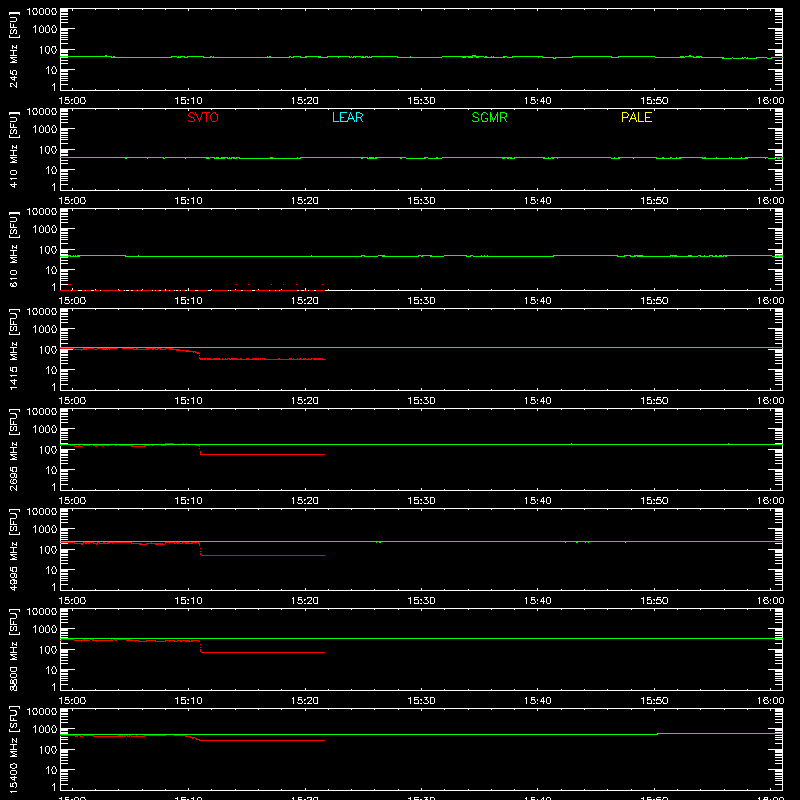The height and width of the screenshot is (800, 800).
Task: Click the red SVTO step drop in 1415 MHz plot
Action: (199, 356)
